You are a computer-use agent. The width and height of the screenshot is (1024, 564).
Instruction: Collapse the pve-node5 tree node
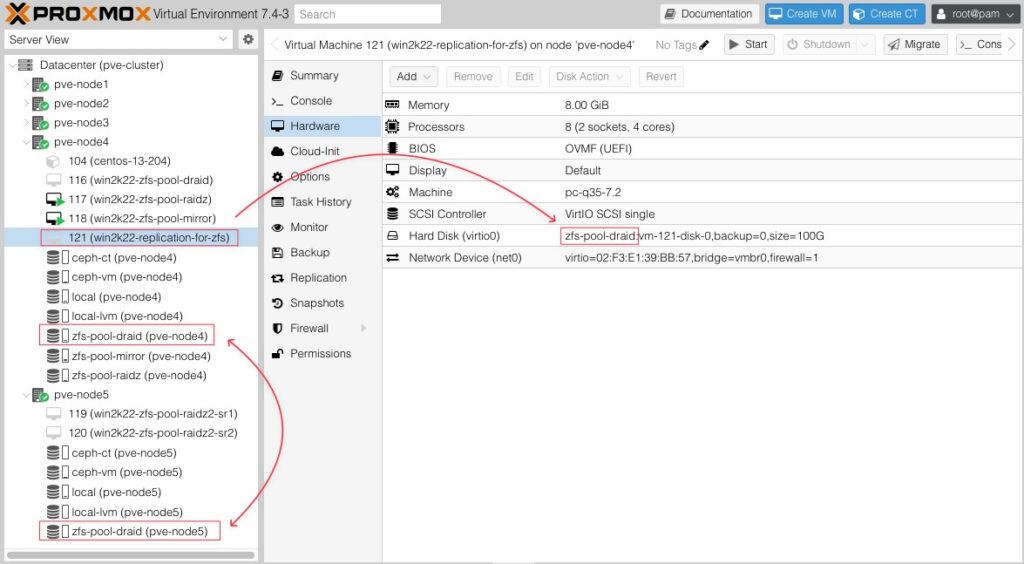[x=26, y=394]
